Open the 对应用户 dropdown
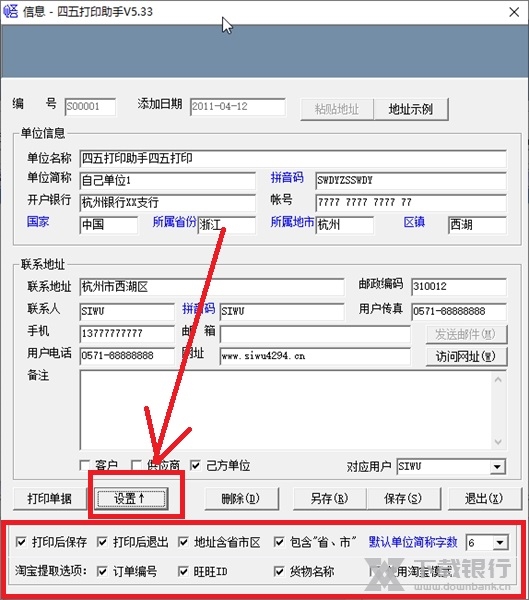Image resolution: width=529 pixels, height=600 pixels. 497,467
